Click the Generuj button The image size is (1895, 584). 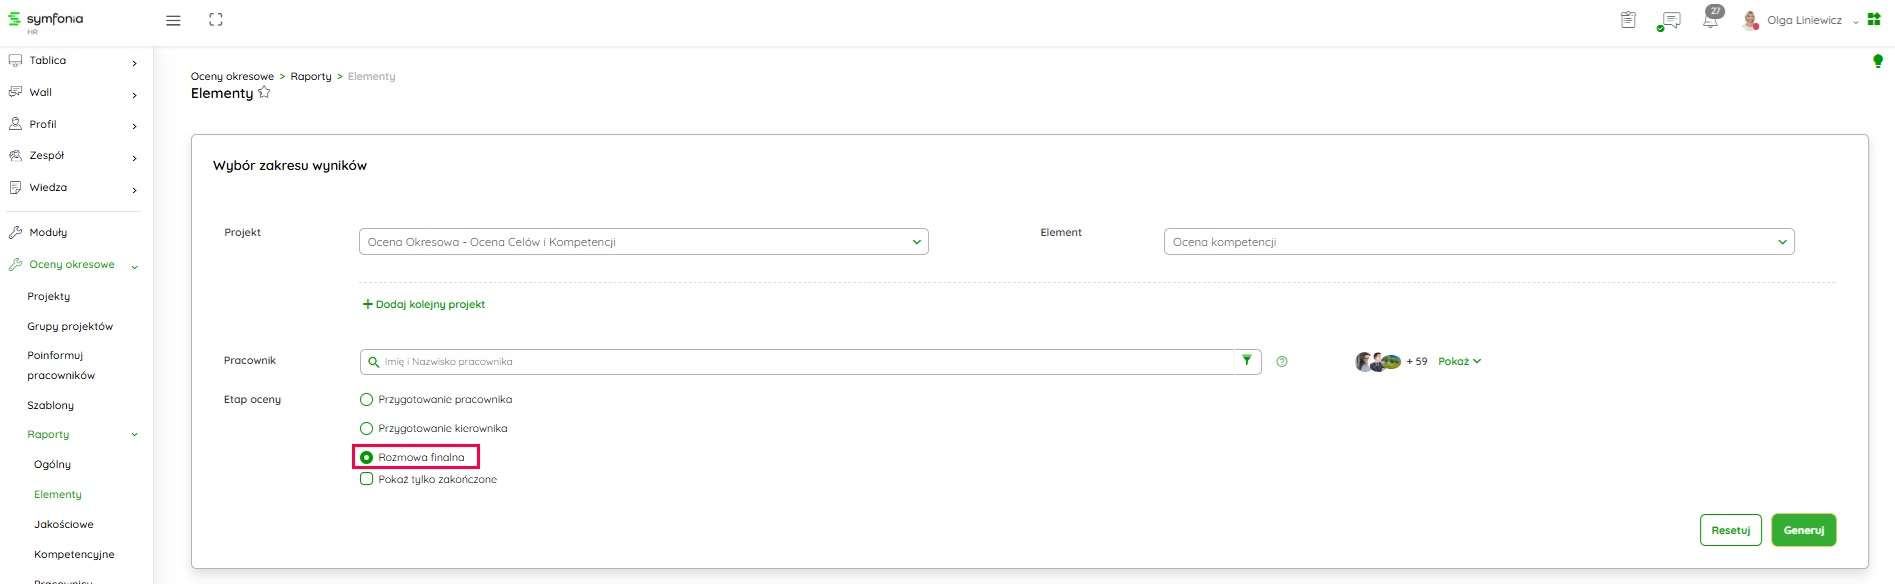[1803, 530]
